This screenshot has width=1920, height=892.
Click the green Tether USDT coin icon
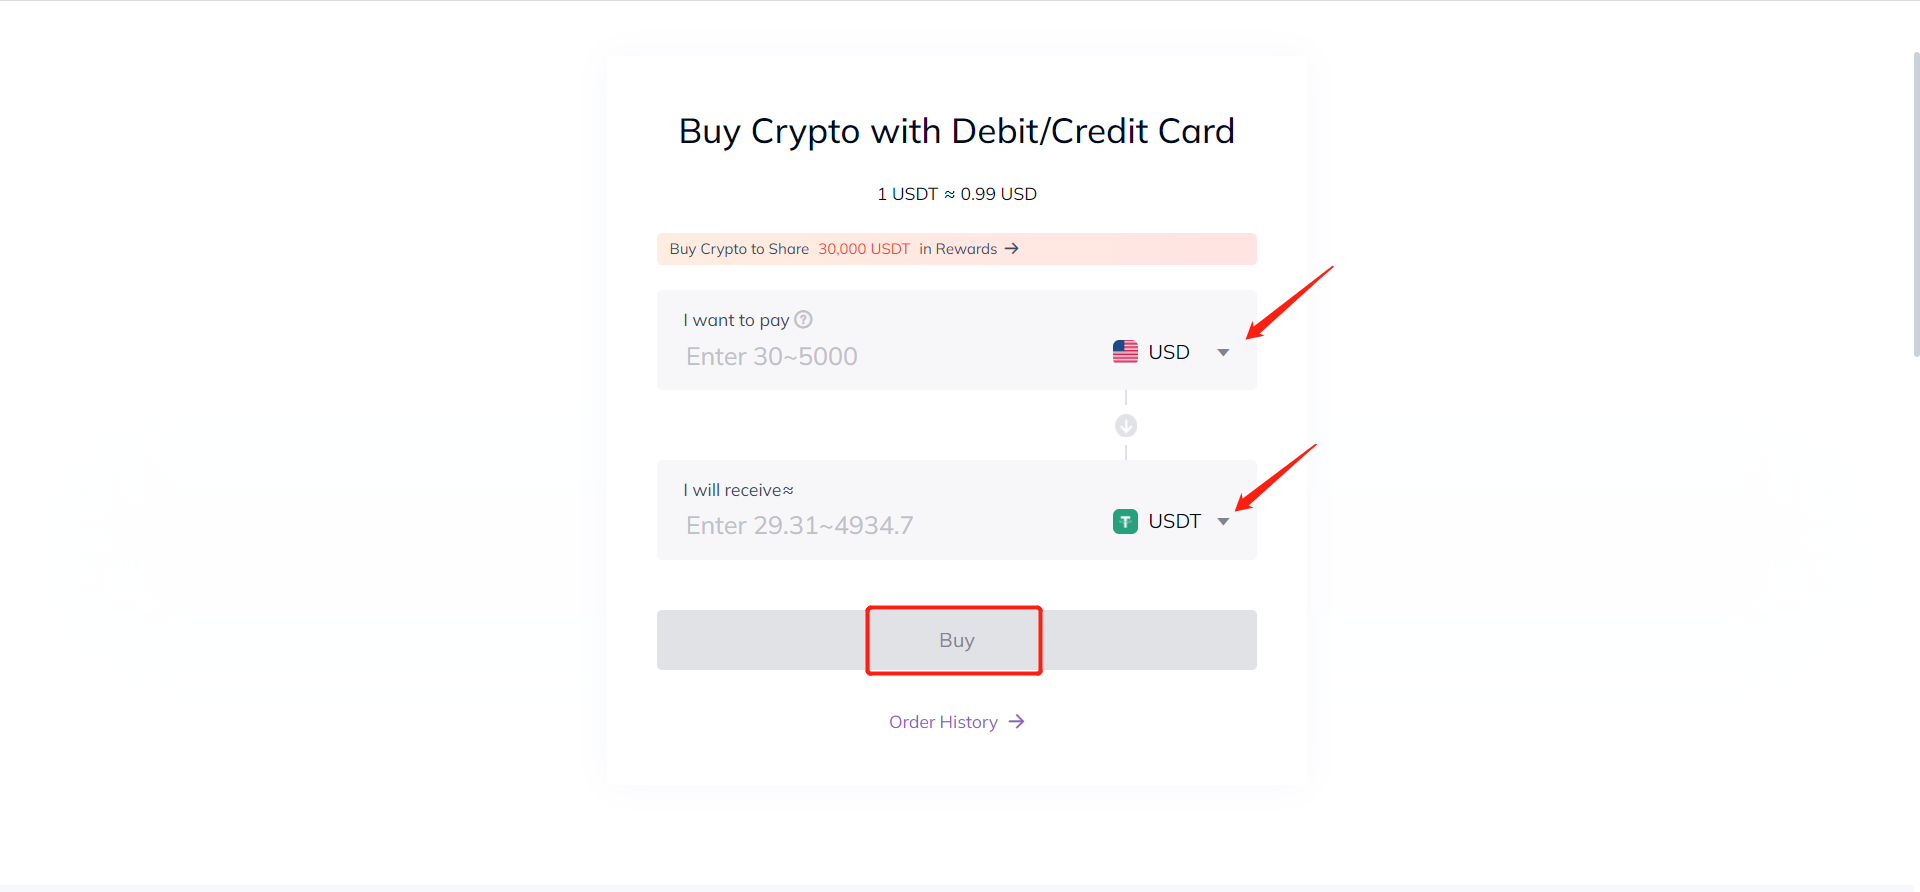[x=1125, y=521]
